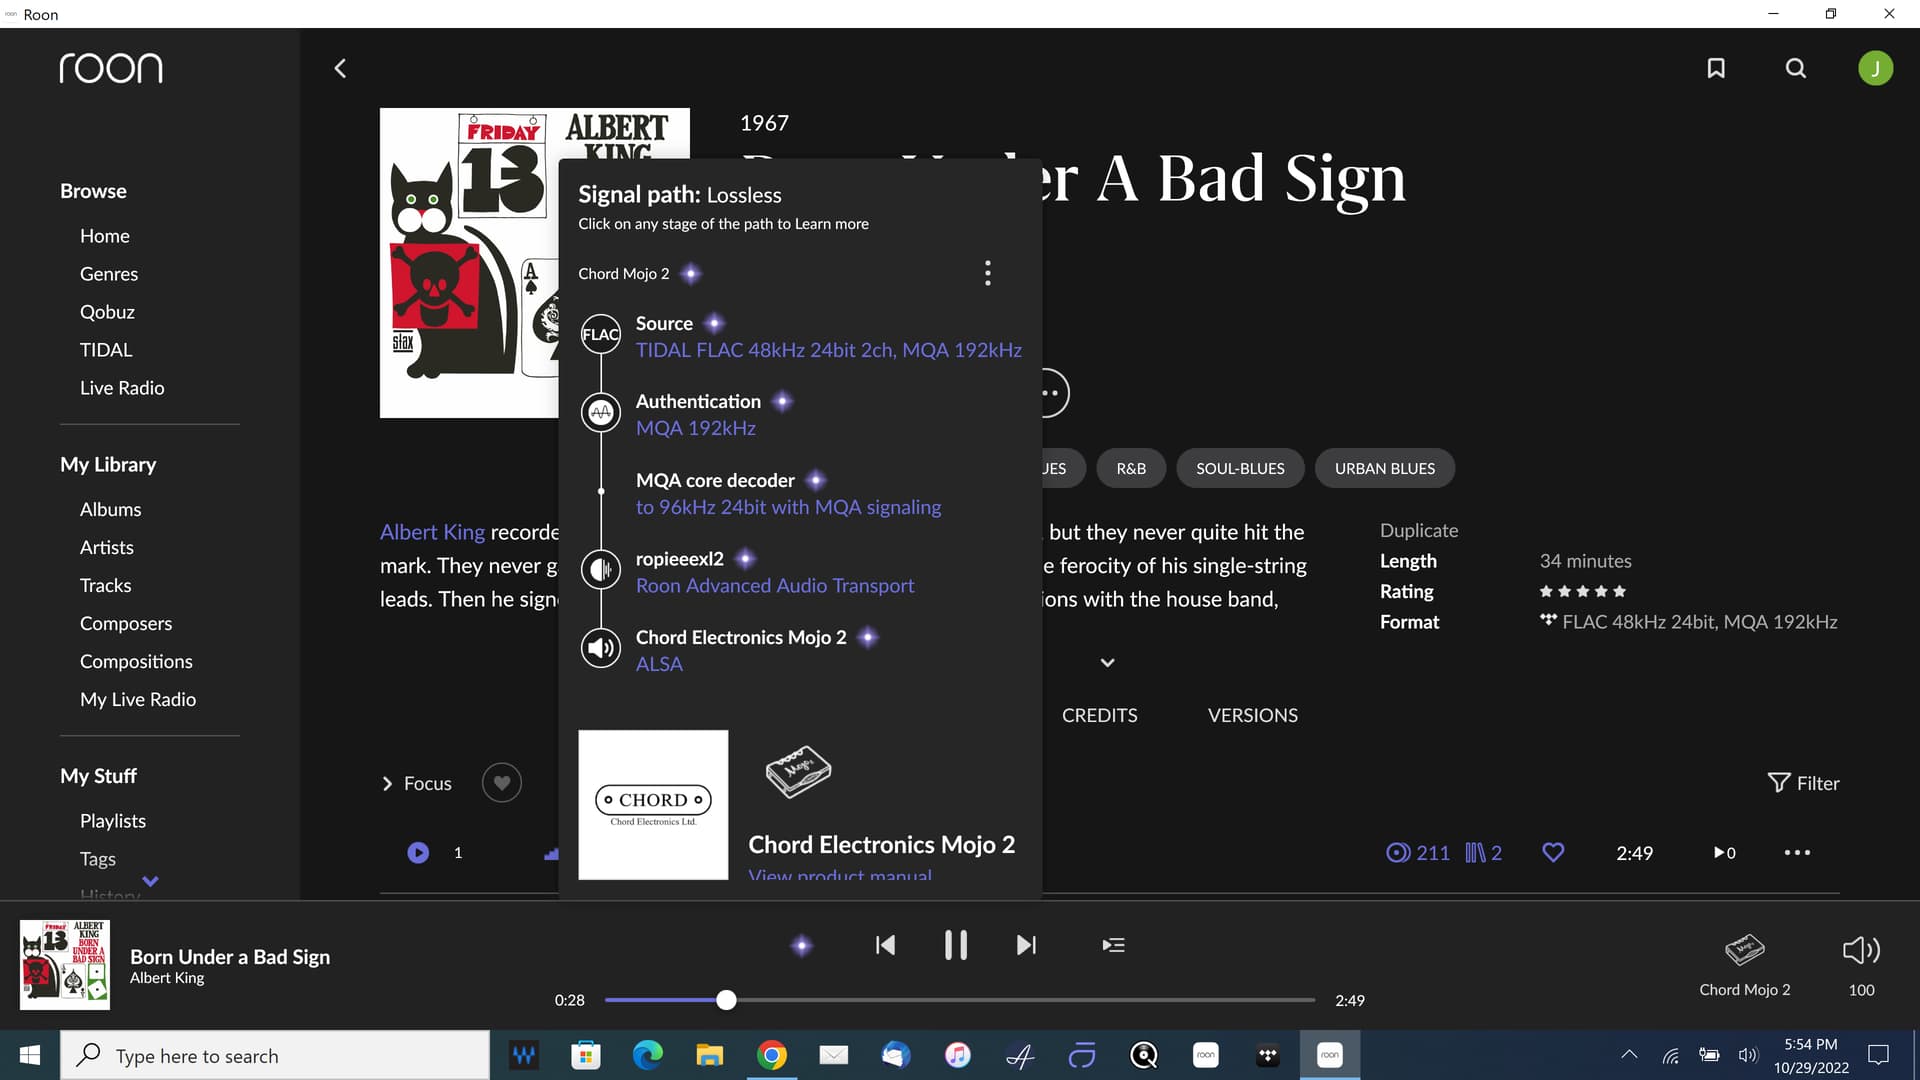Open Compositions in My Library

pyautogui.click(x=136, y=661)
